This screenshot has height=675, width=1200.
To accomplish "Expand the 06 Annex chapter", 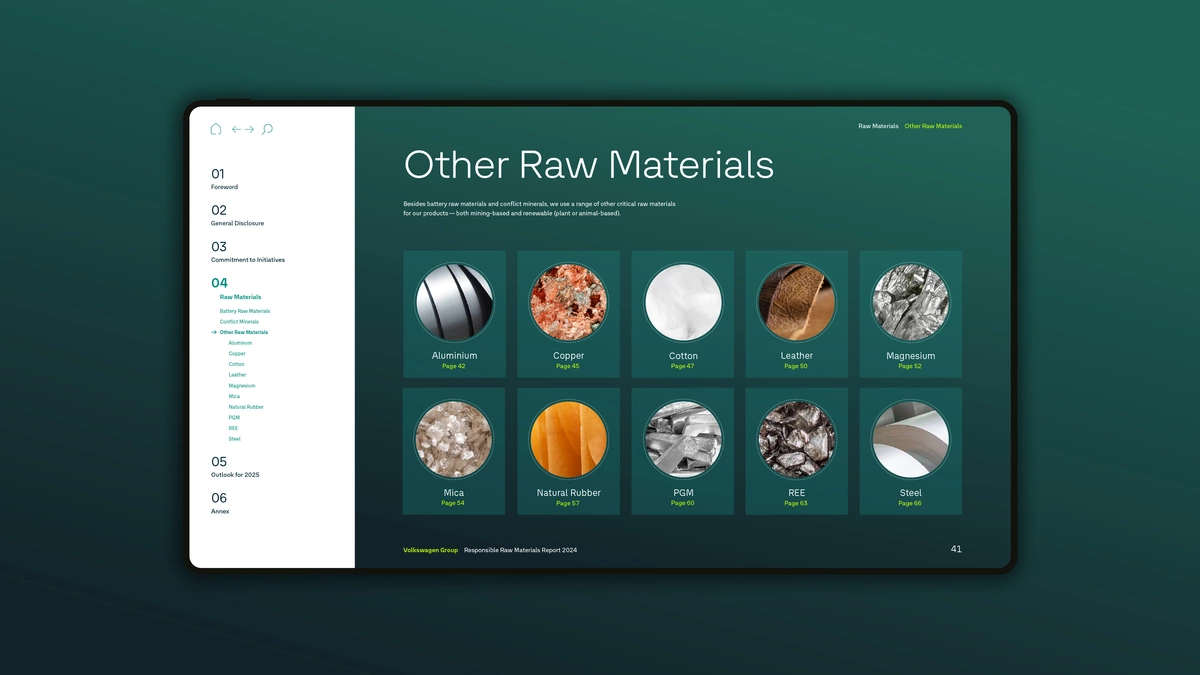I will pos(220,503).
